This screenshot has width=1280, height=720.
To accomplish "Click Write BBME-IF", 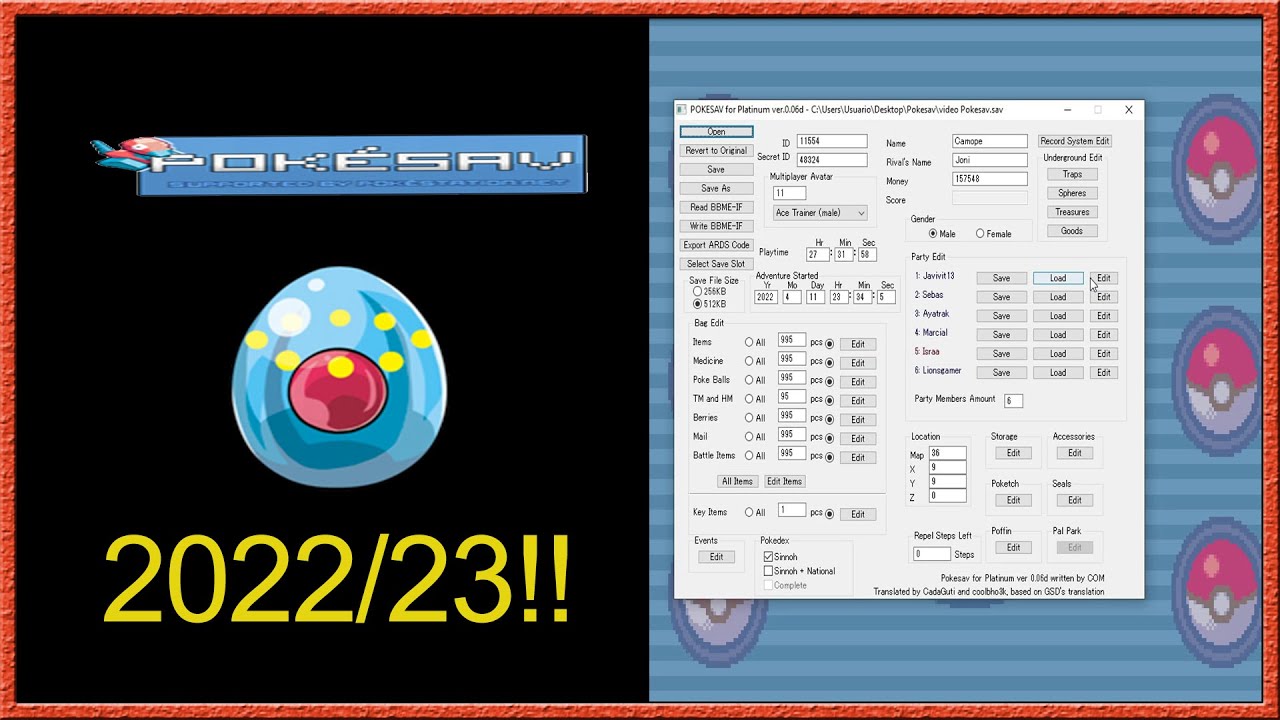I will [x=716, y=226].
